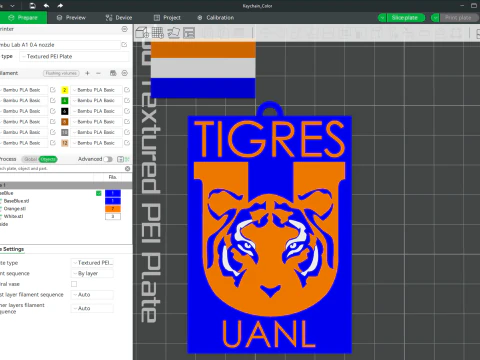Viewport: 480px width, 360px height.
Task: Toggle the Advanced mode switch
Action: [108, 159]
